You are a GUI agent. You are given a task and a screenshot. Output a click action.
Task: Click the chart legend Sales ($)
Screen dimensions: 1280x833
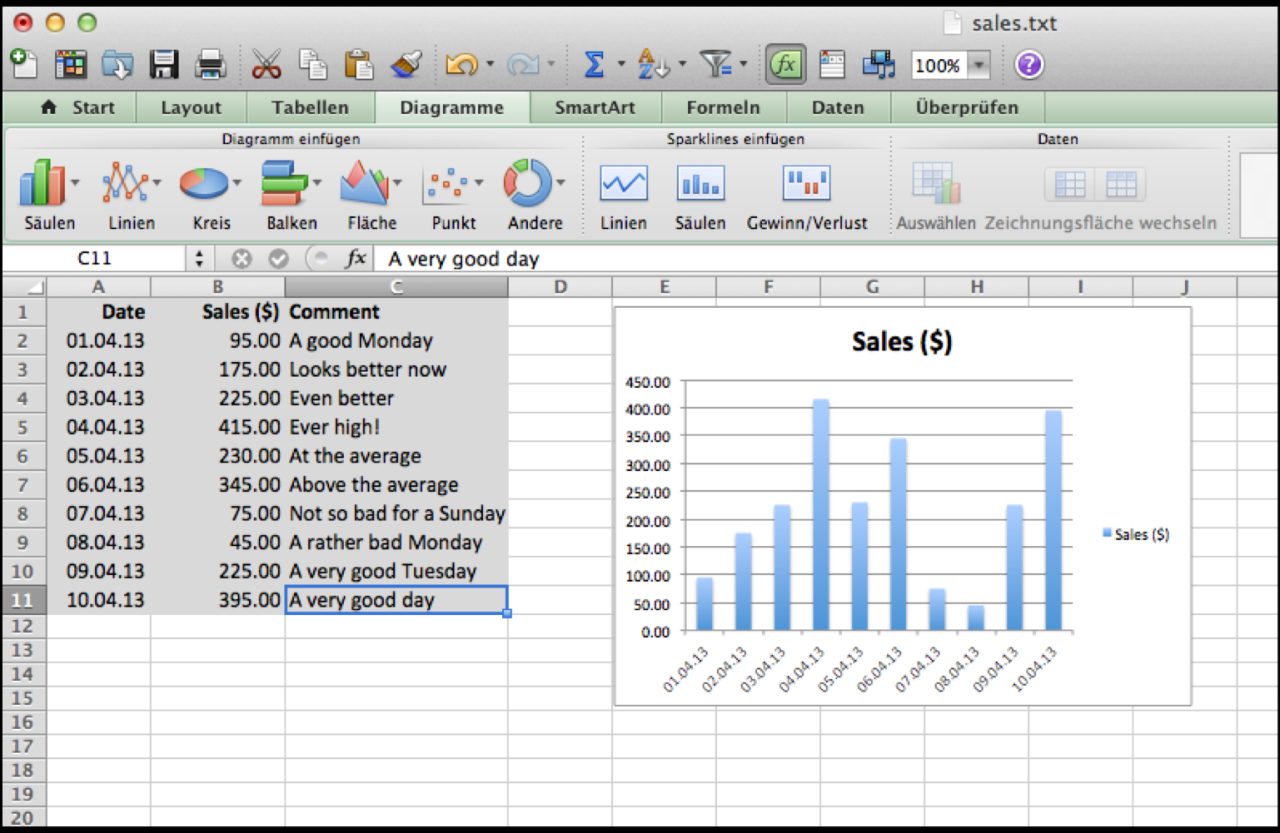1135,535
